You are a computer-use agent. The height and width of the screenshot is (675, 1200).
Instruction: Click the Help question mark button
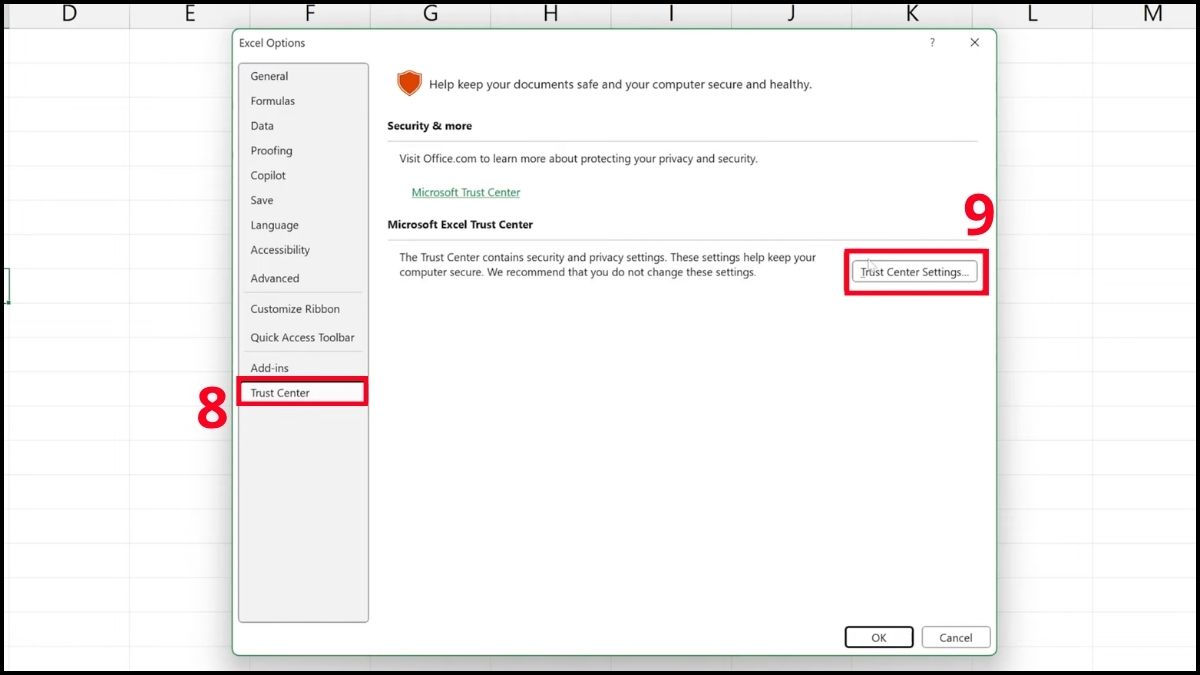pyautogui.click(x=932, y=43)
